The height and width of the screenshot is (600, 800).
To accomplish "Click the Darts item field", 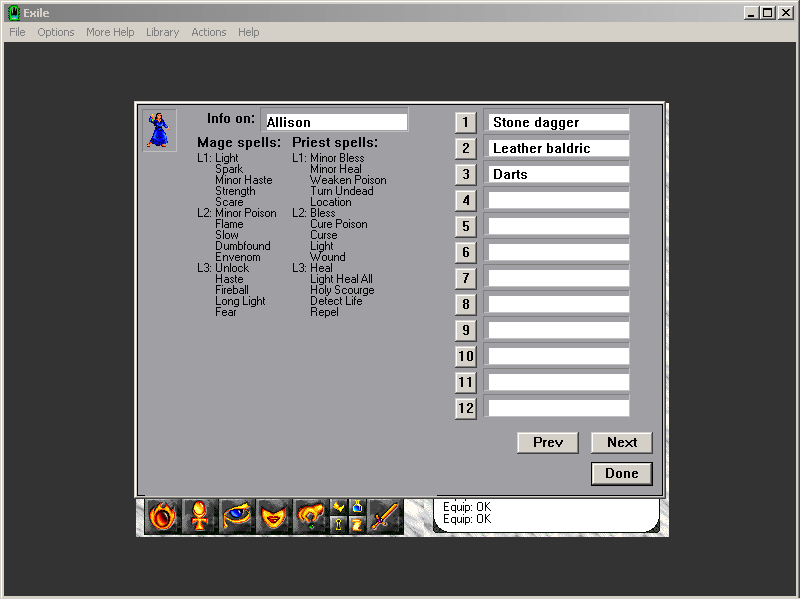I will [557, 174].
